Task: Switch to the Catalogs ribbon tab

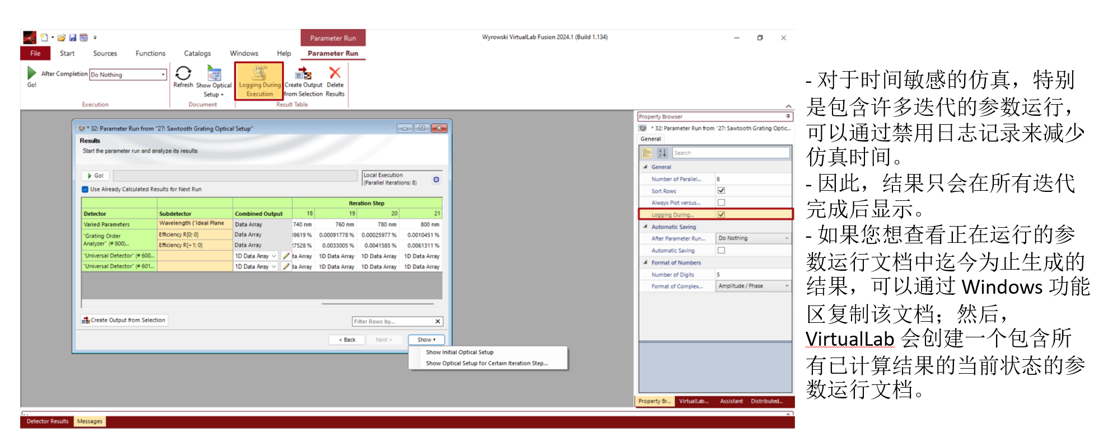Action: (x=197, y=53)
